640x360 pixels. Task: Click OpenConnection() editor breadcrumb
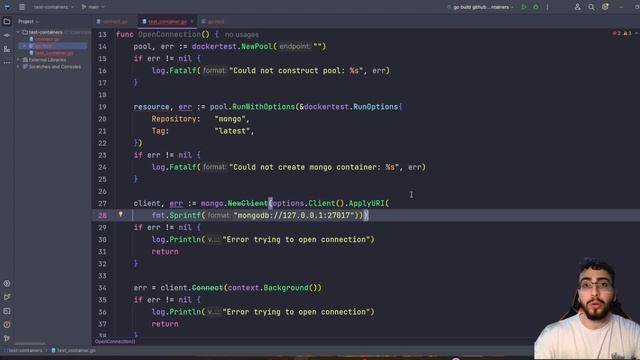(x=115, y=341)
